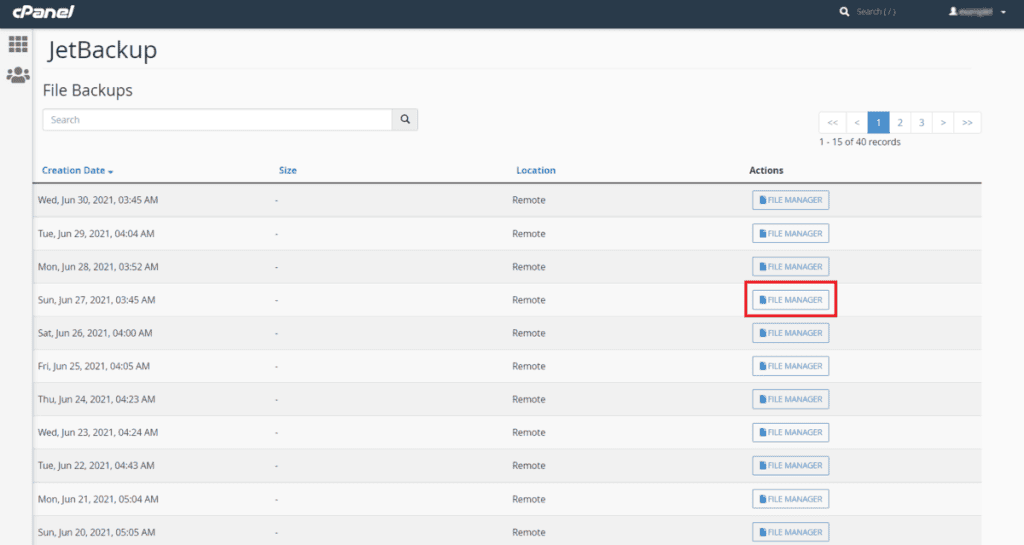Open File Manager for Jun 21, 2021 backup

click(790, 499)
